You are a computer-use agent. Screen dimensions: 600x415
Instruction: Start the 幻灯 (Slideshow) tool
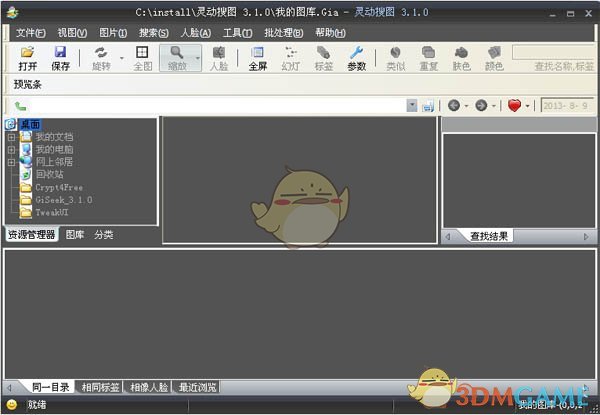pyautogui.click(x=291, y=58)
